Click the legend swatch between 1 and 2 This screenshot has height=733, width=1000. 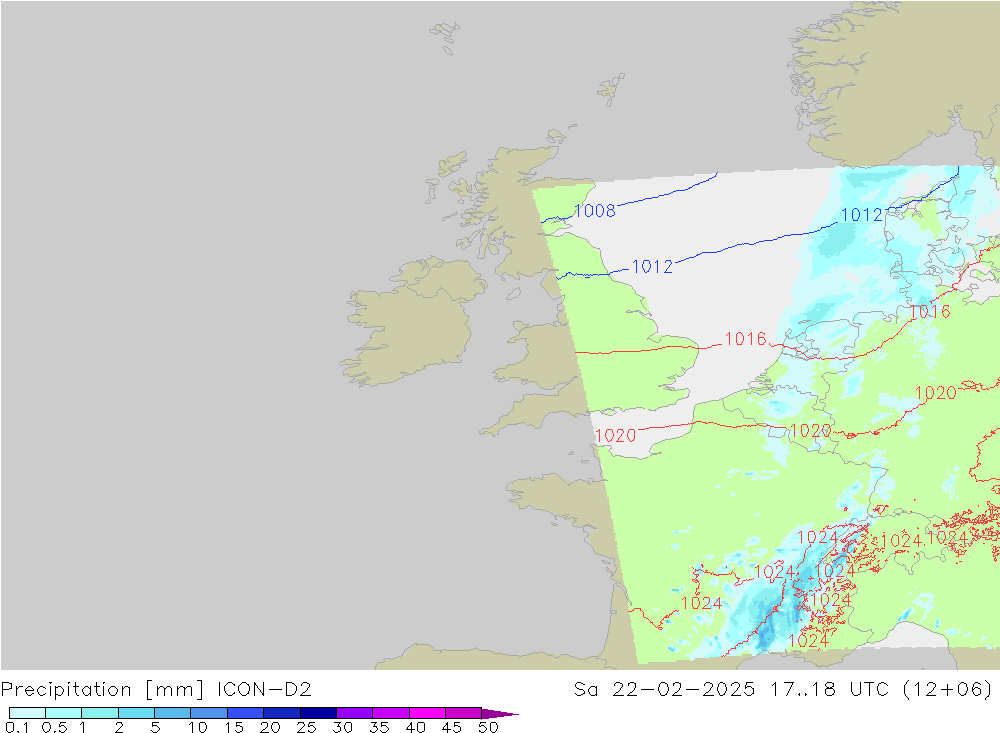[x=100, y=713]
